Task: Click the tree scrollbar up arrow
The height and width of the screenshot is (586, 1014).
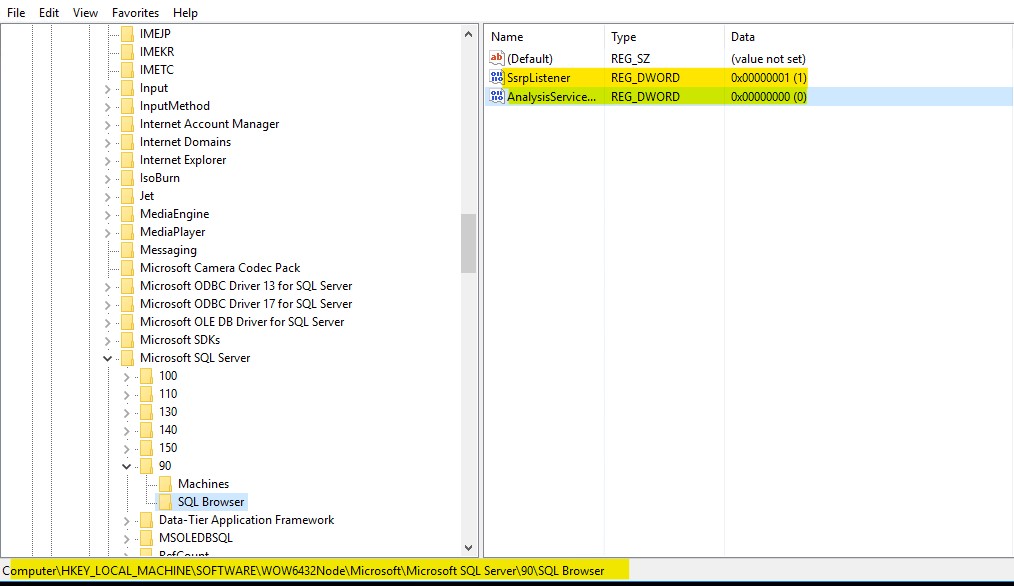Action: coord(468,34)
